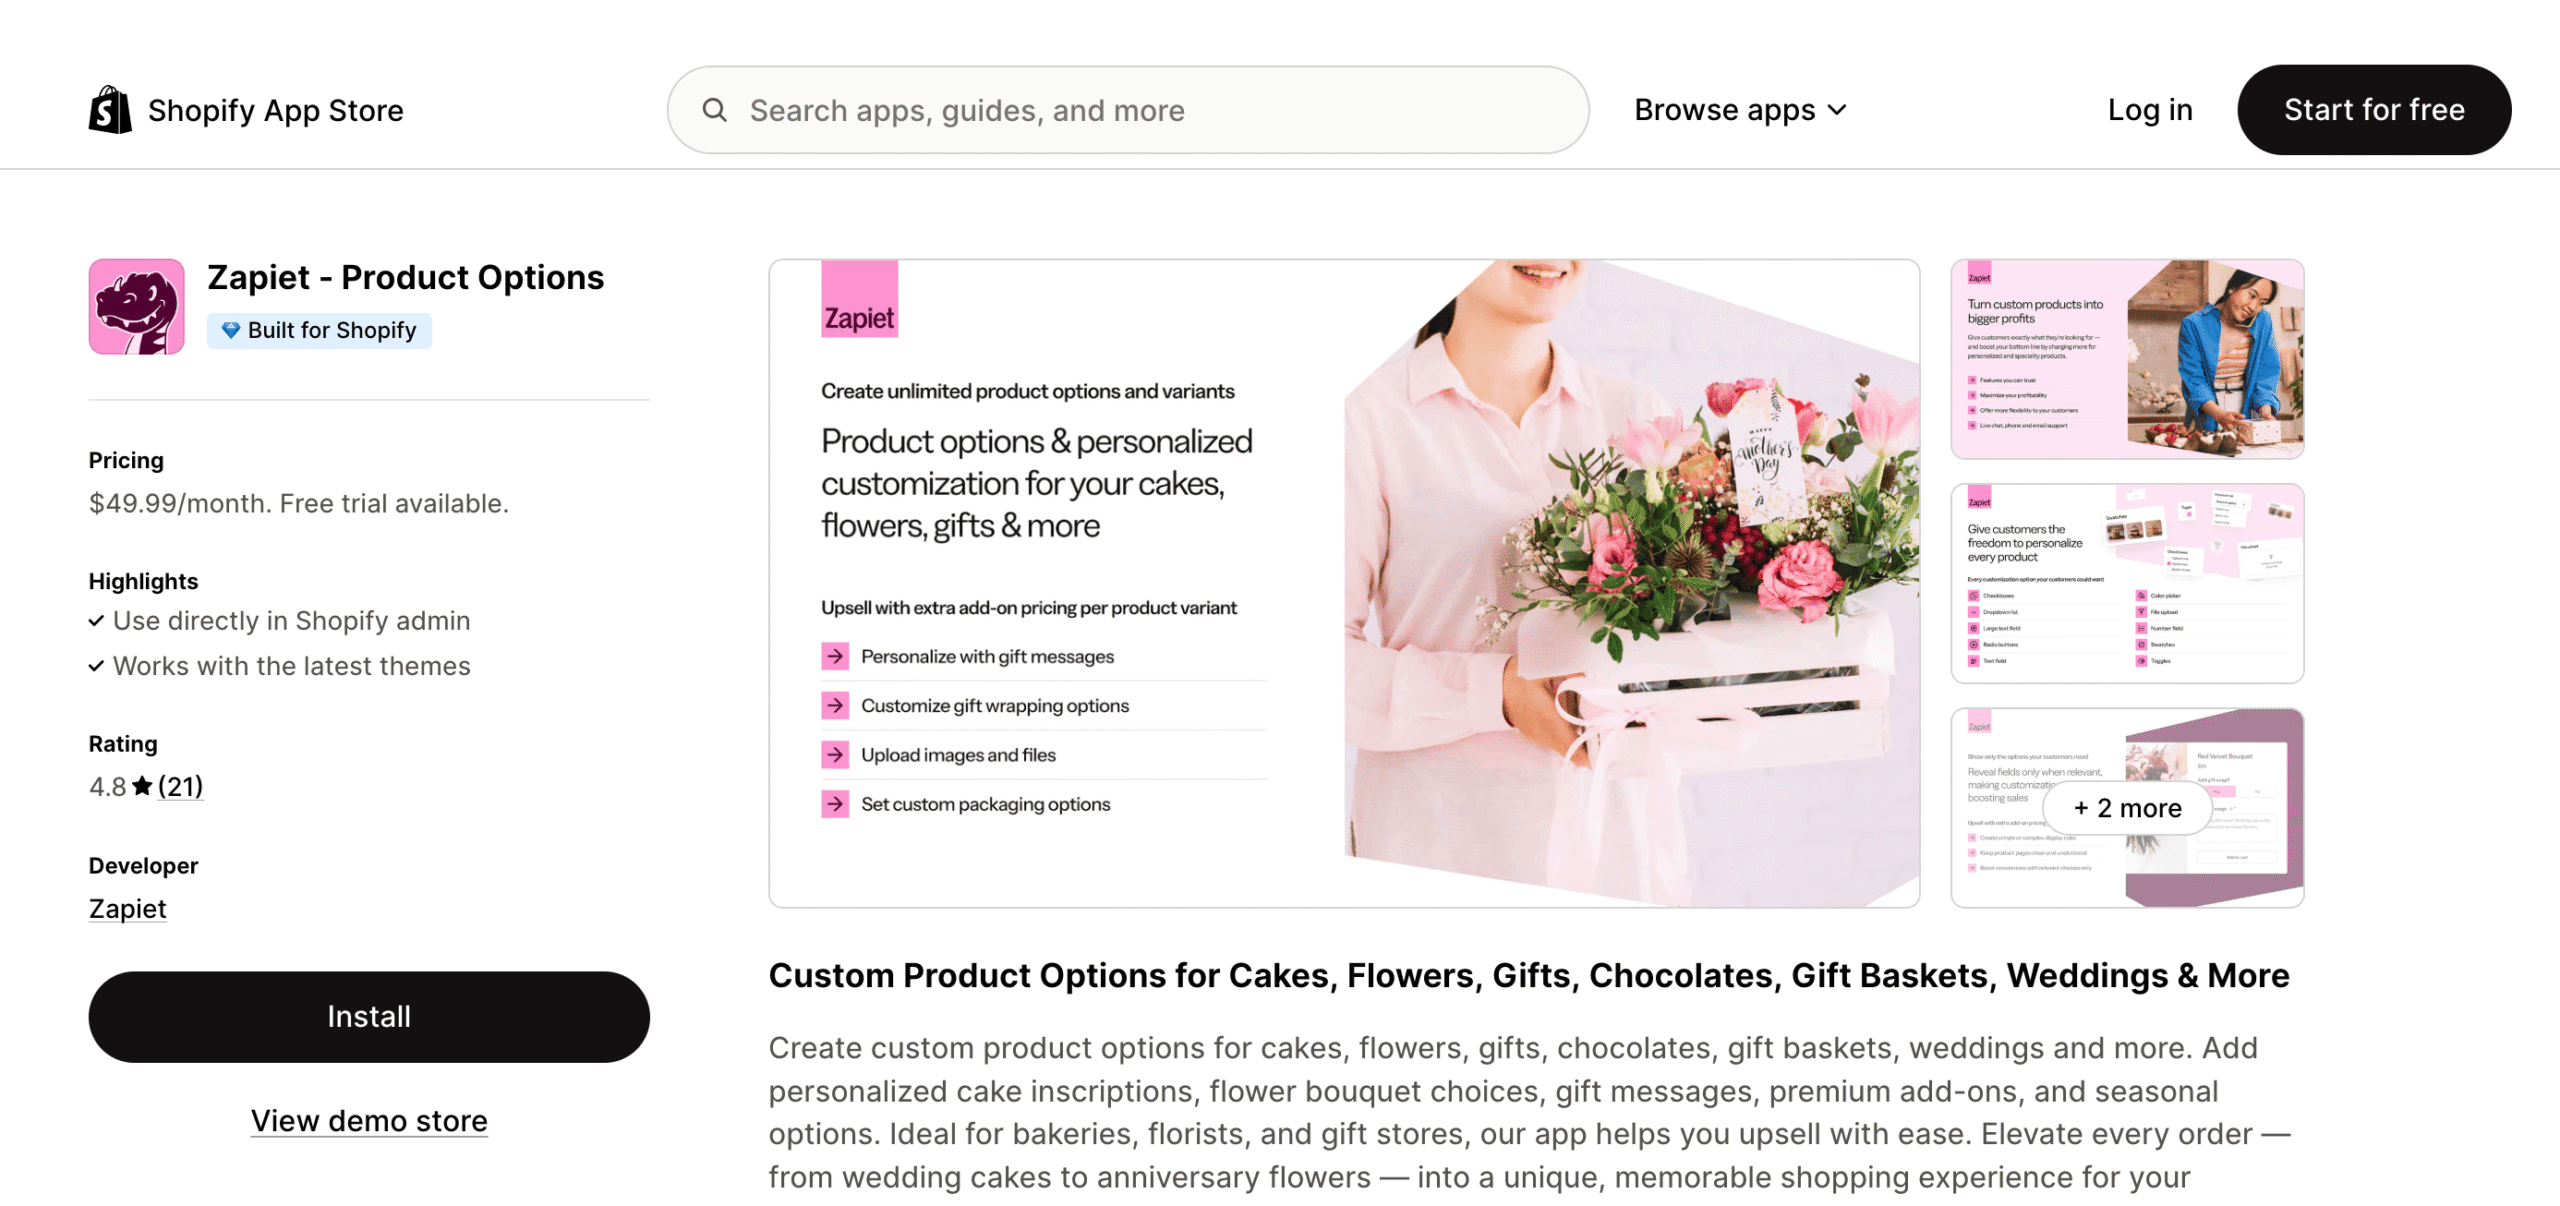Click the Built for Shopify diamond icon

230,330
